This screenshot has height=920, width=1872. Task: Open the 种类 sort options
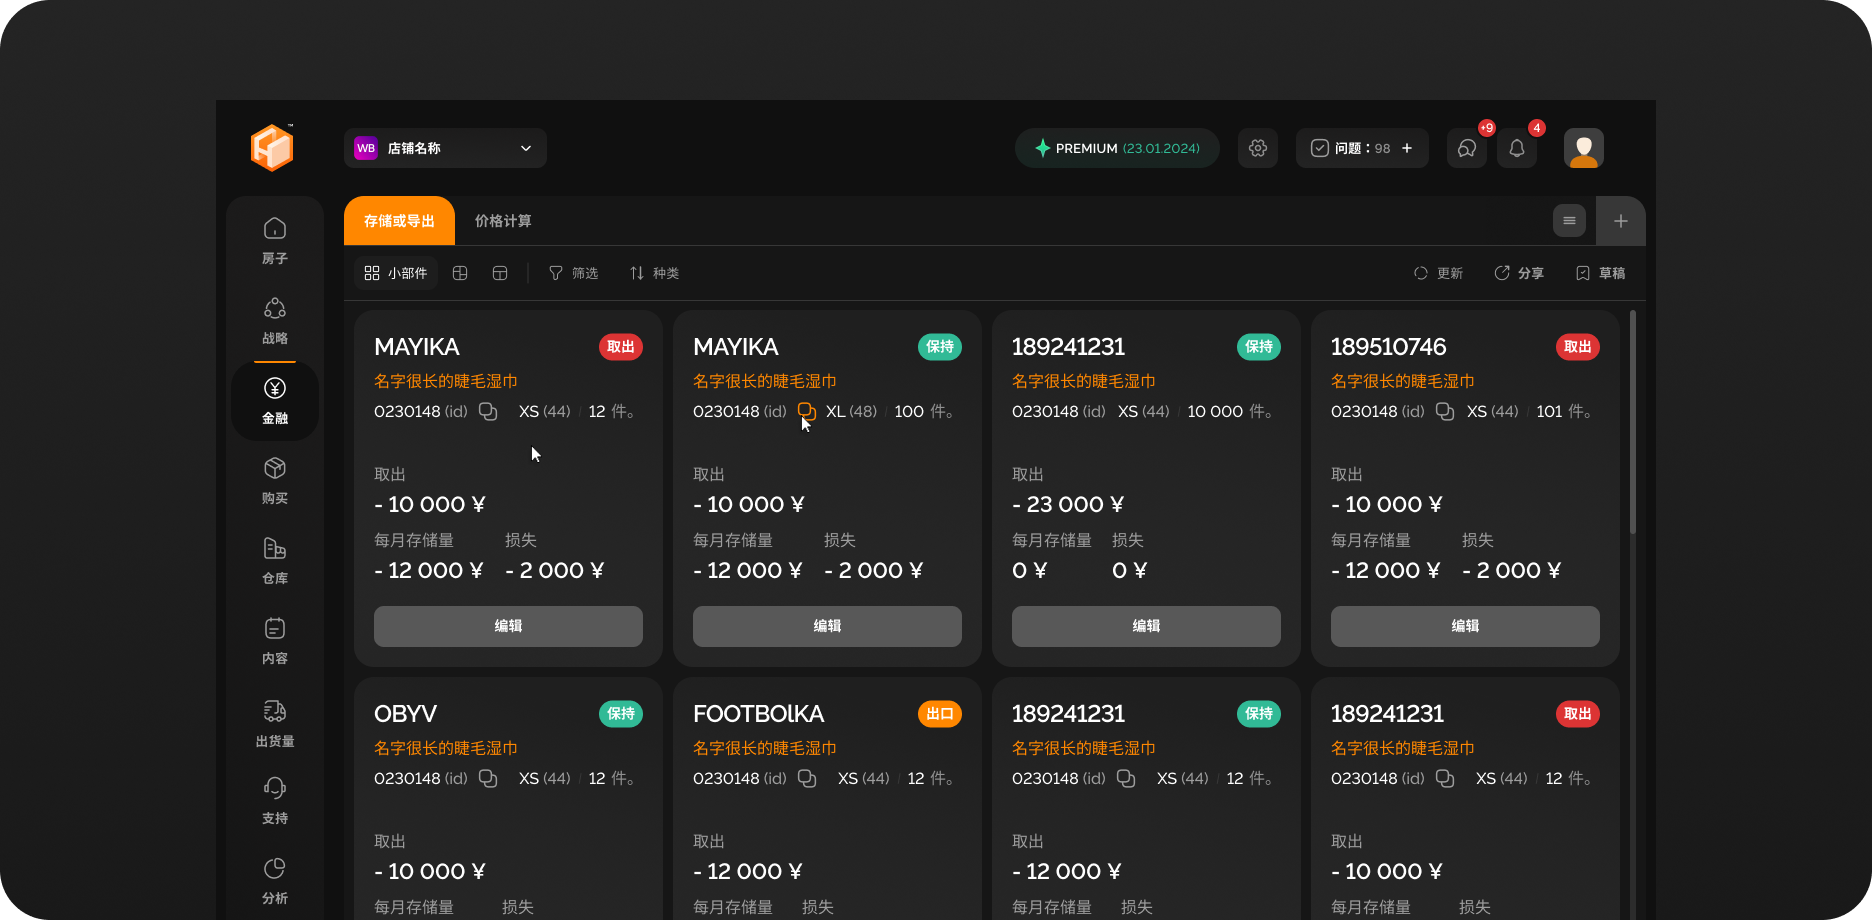point(654,273)
